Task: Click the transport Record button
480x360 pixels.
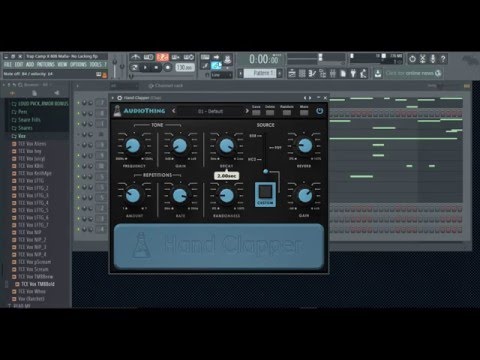Action: 168,68
